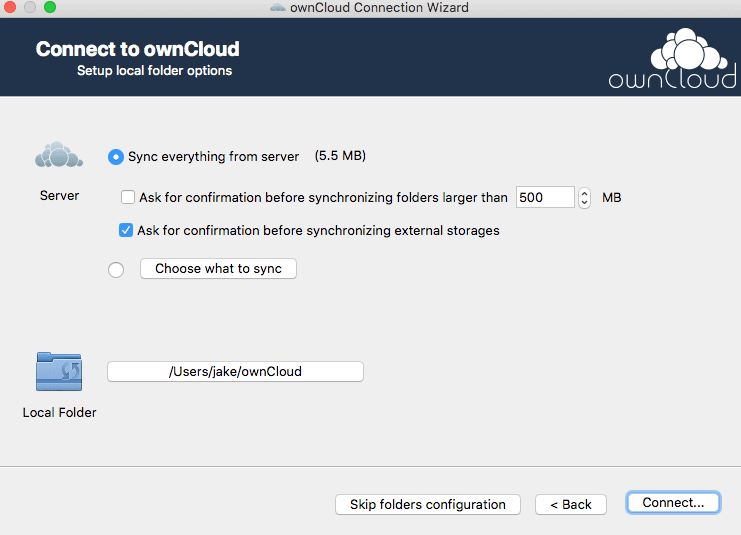Image resolution: width=741 pixels, height=535 pixels.
Task: Change local folder path /Users/jake/ownCloud
Action: 235,371
